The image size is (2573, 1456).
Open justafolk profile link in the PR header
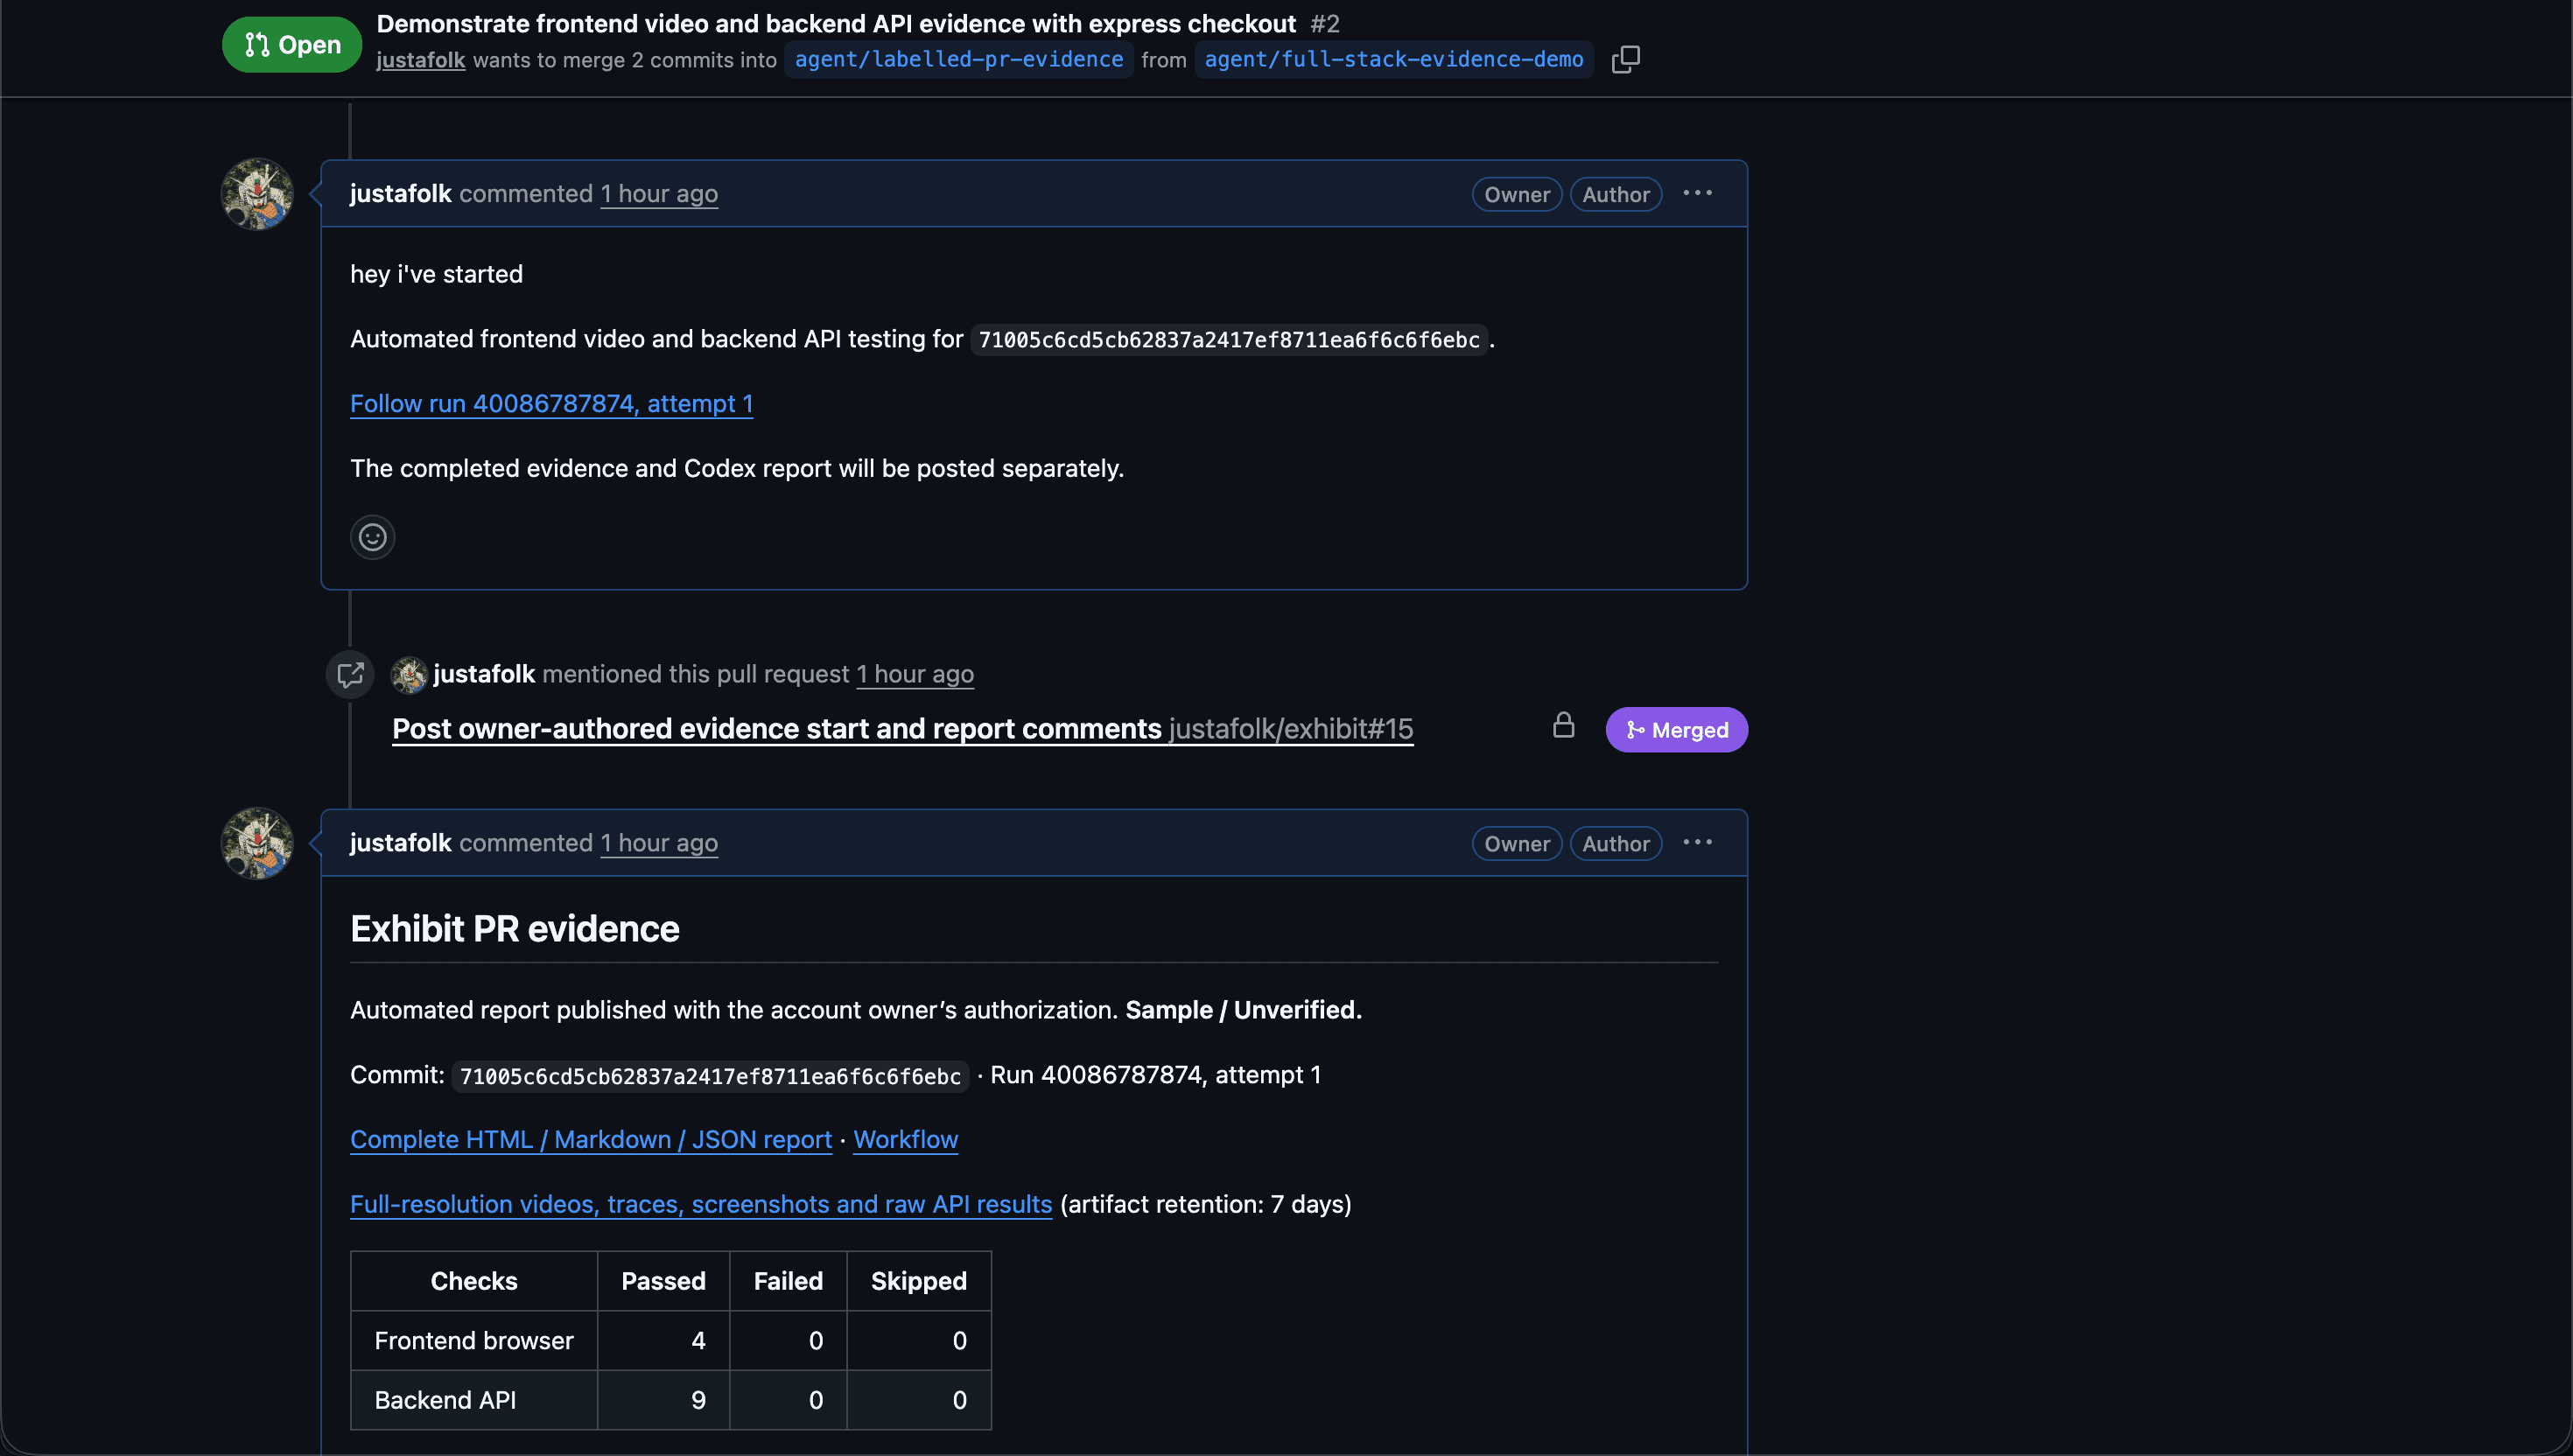click(420, 60)
